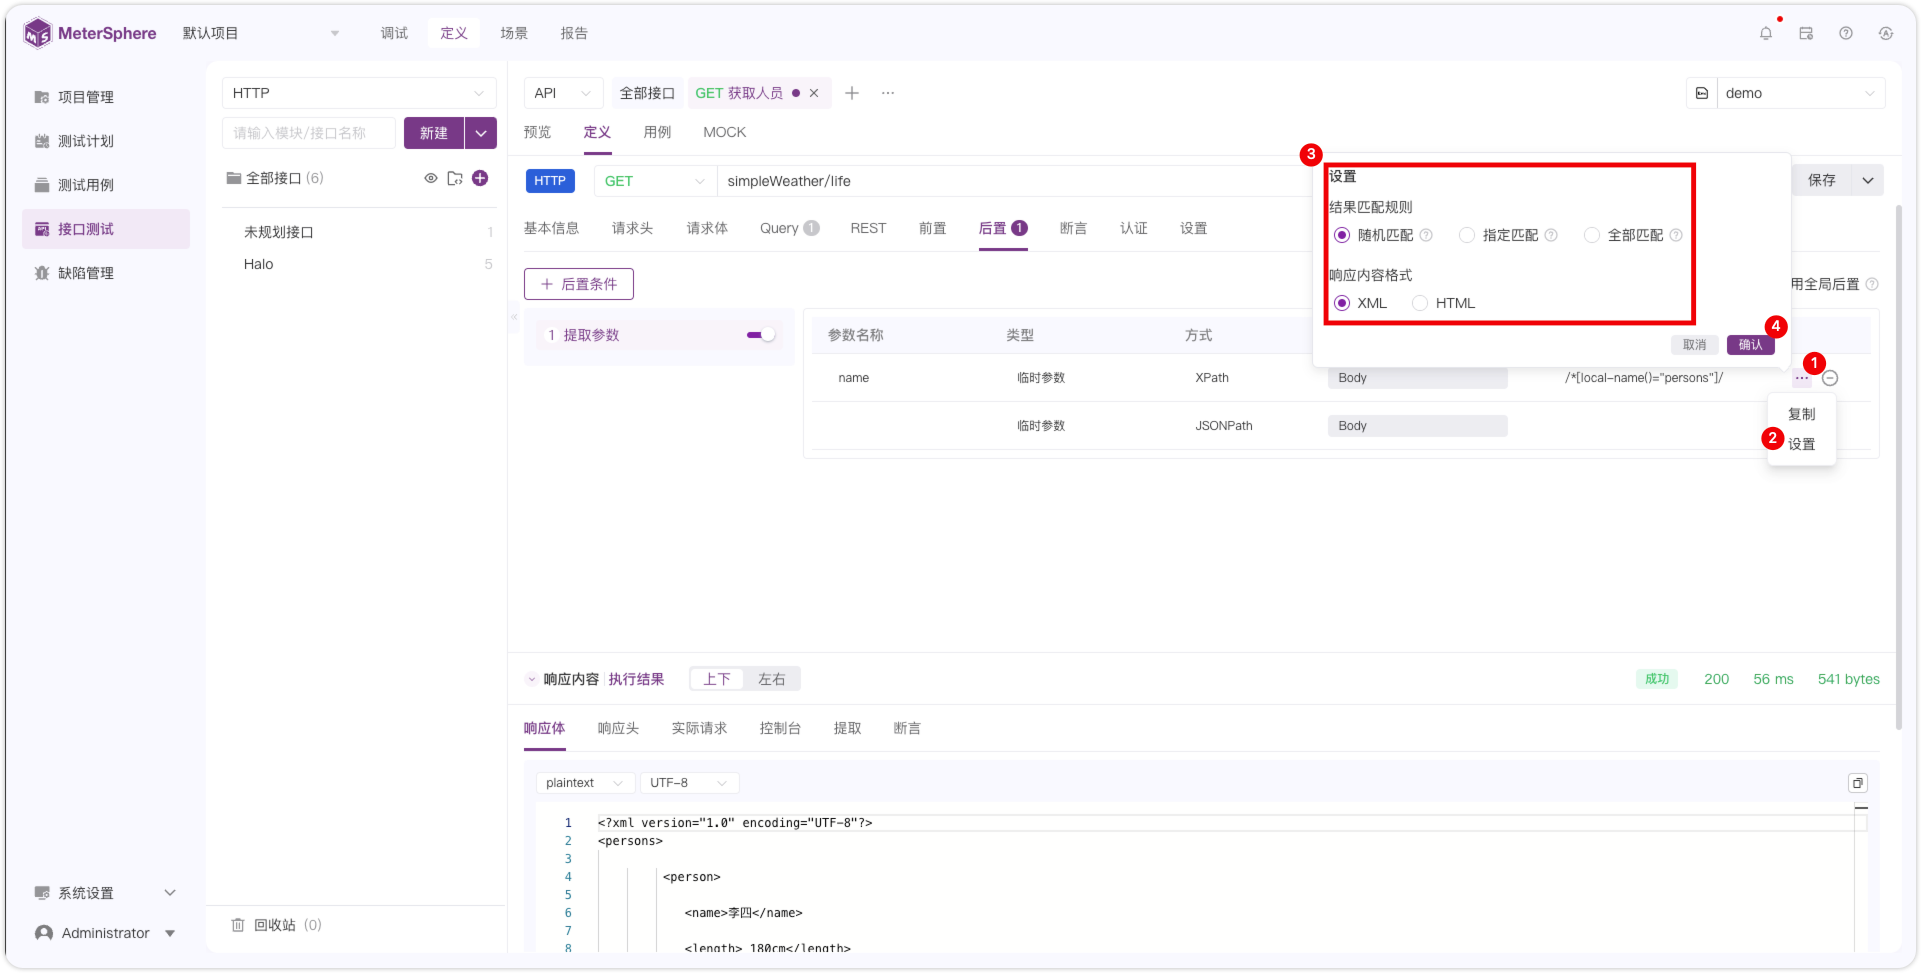Open 项目管理 in the sidebar
Image resolution: width=1921 pixels, height=973 pixels.
click(x=106, y=97)
